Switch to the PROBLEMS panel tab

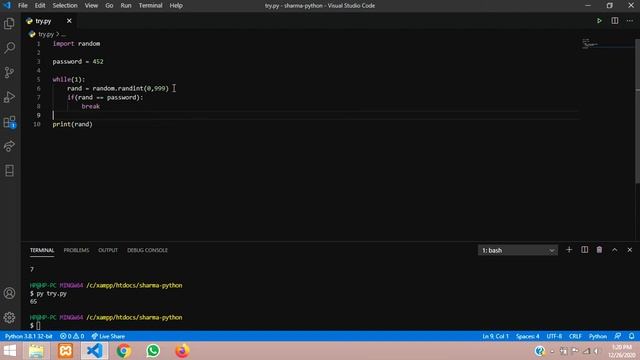pyautogui.click(x=76, y=250)
